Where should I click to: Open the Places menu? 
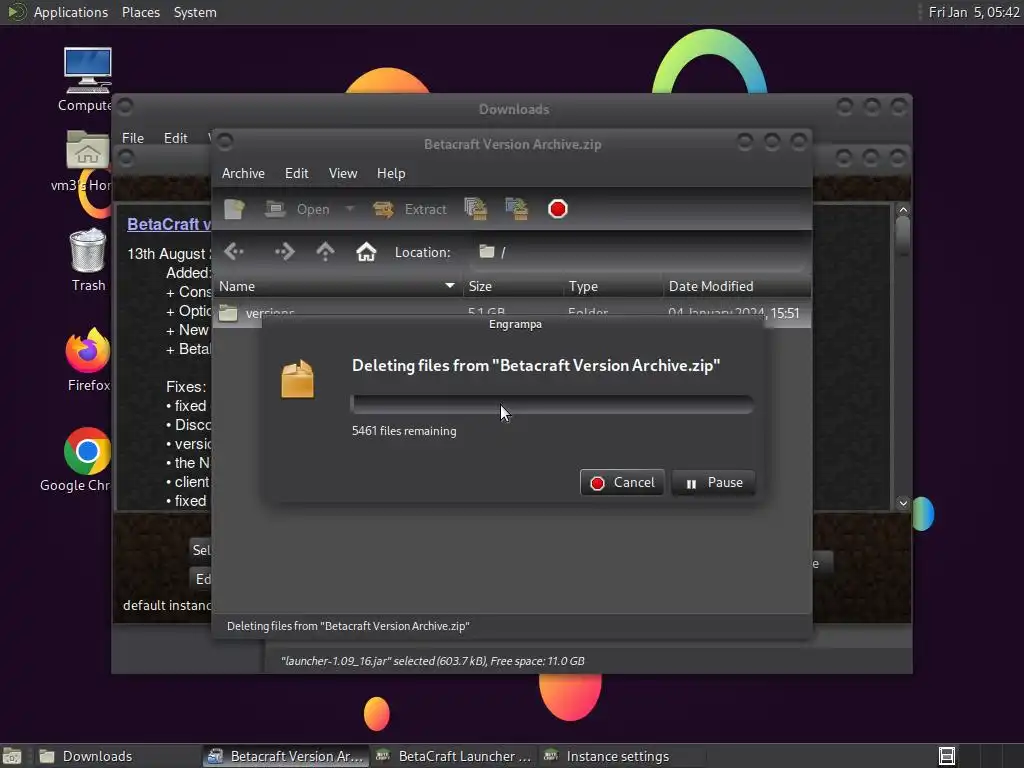[140, 12]
